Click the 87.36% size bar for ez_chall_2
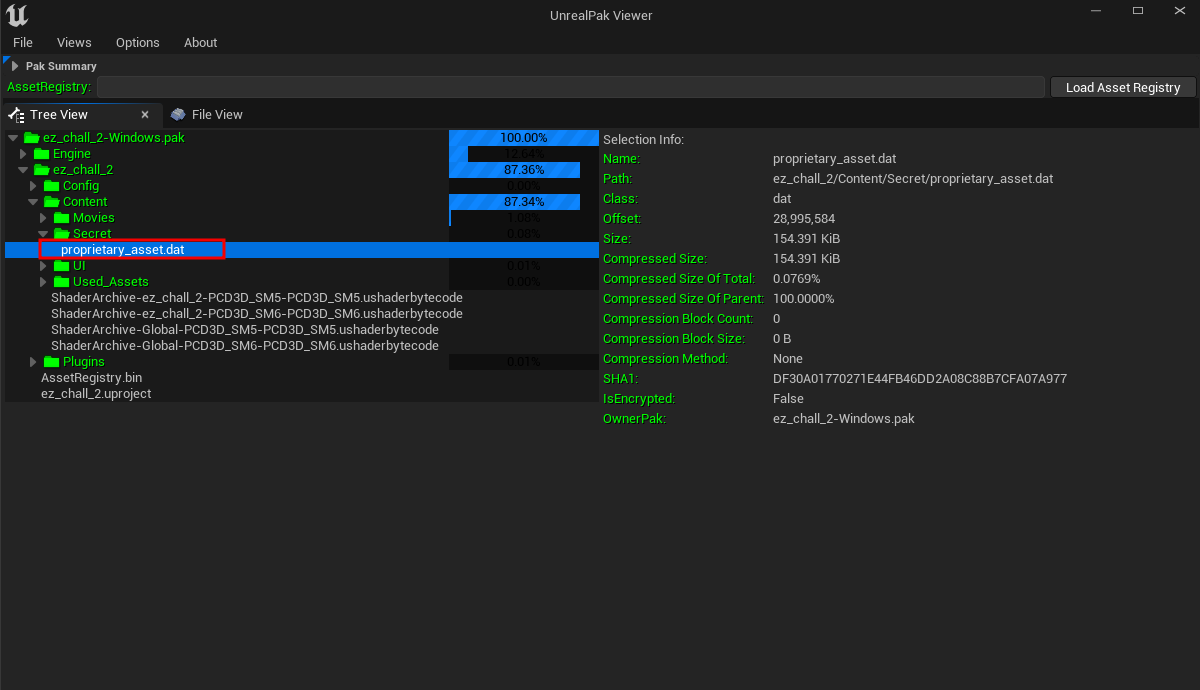The image size is (1200, 690). [x=524, y=170]
